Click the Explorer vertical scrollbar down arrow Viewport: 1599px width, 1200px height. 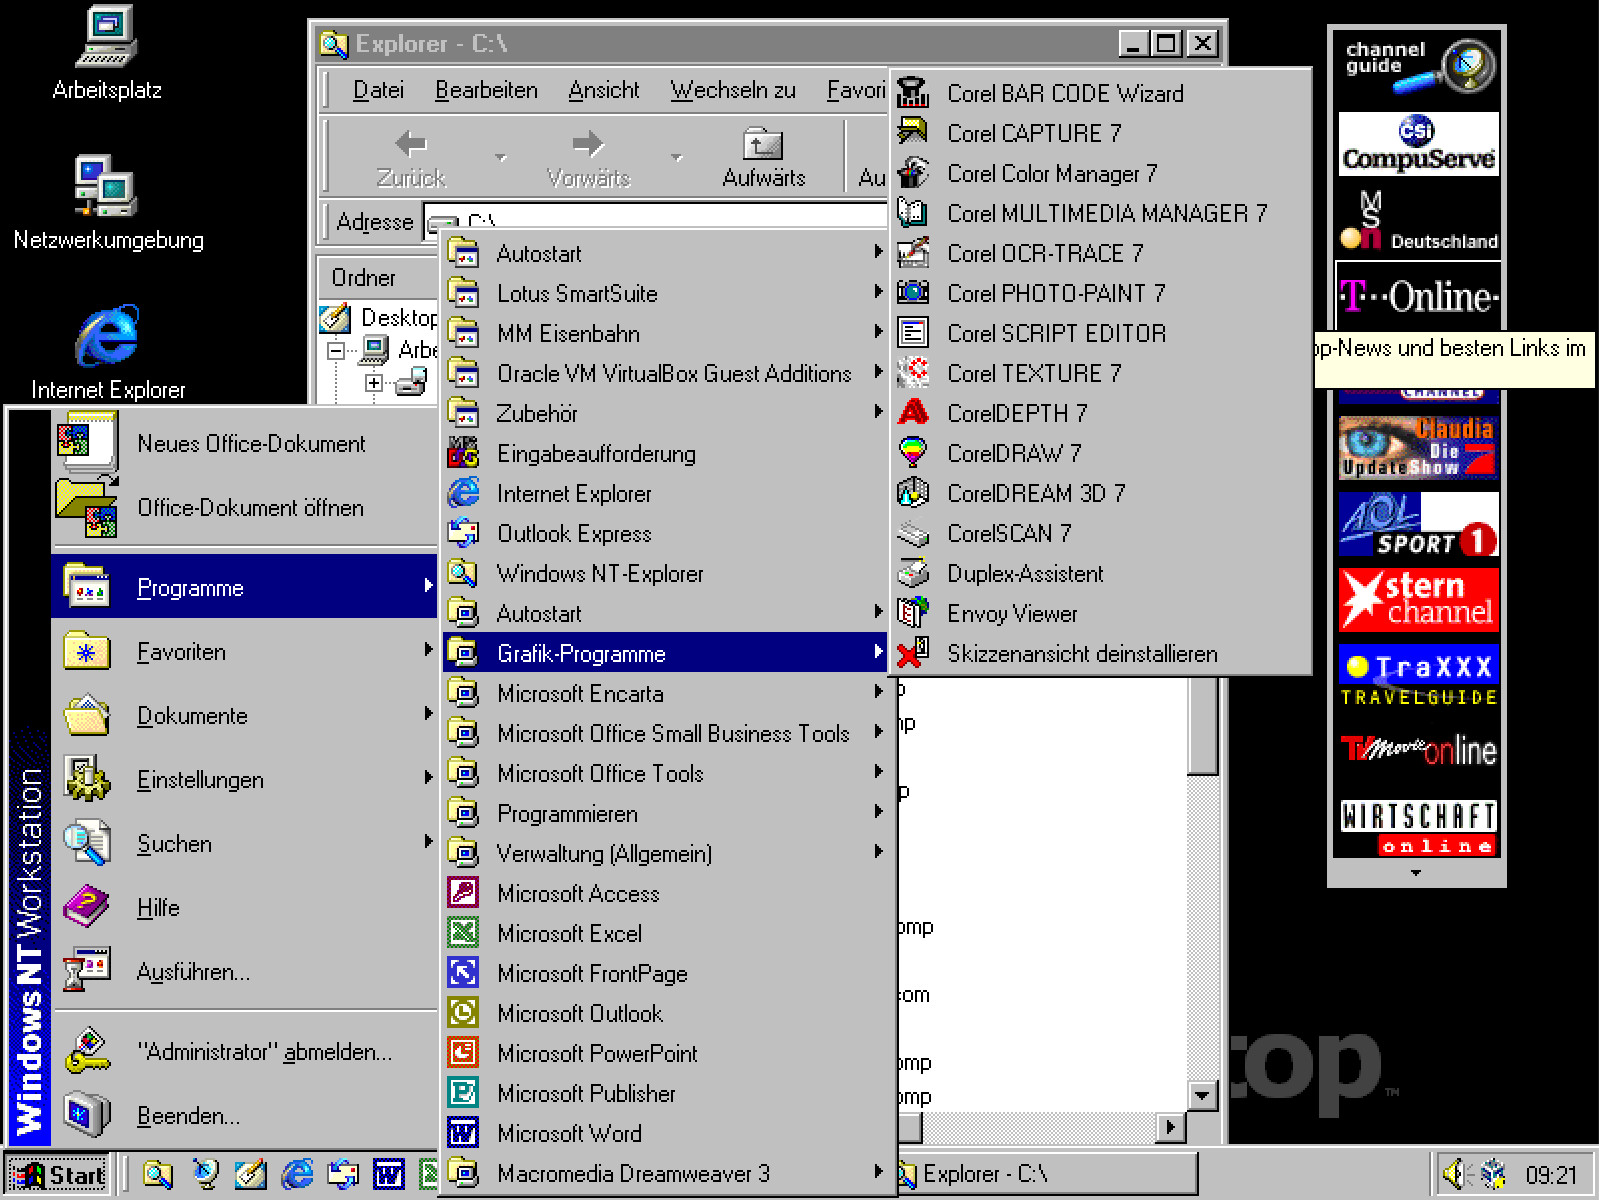tap(1203, 1095)
